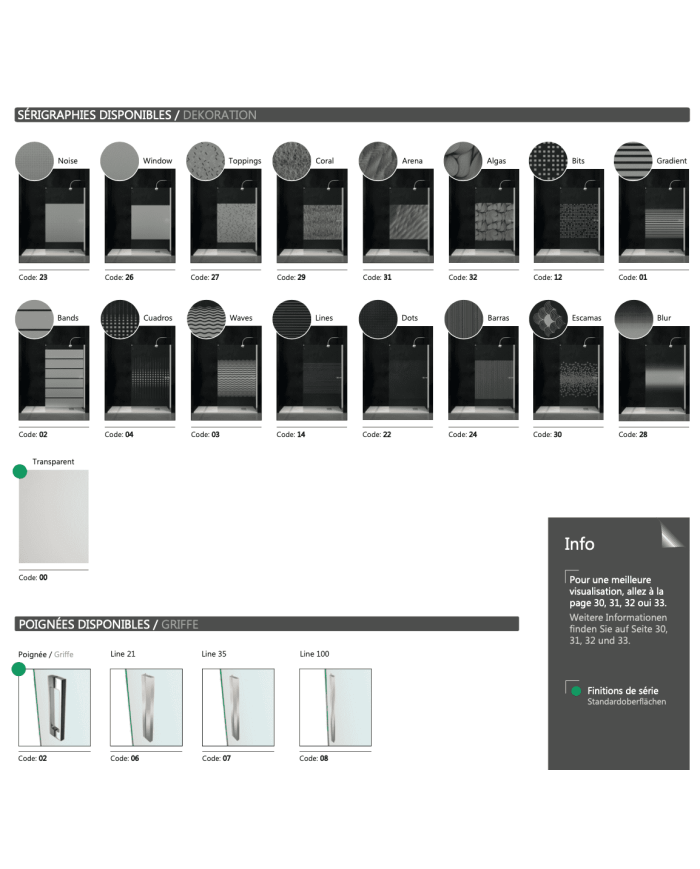Select the Escamas circular pattern icon
The image size is (700, 869).
[548, 317]
